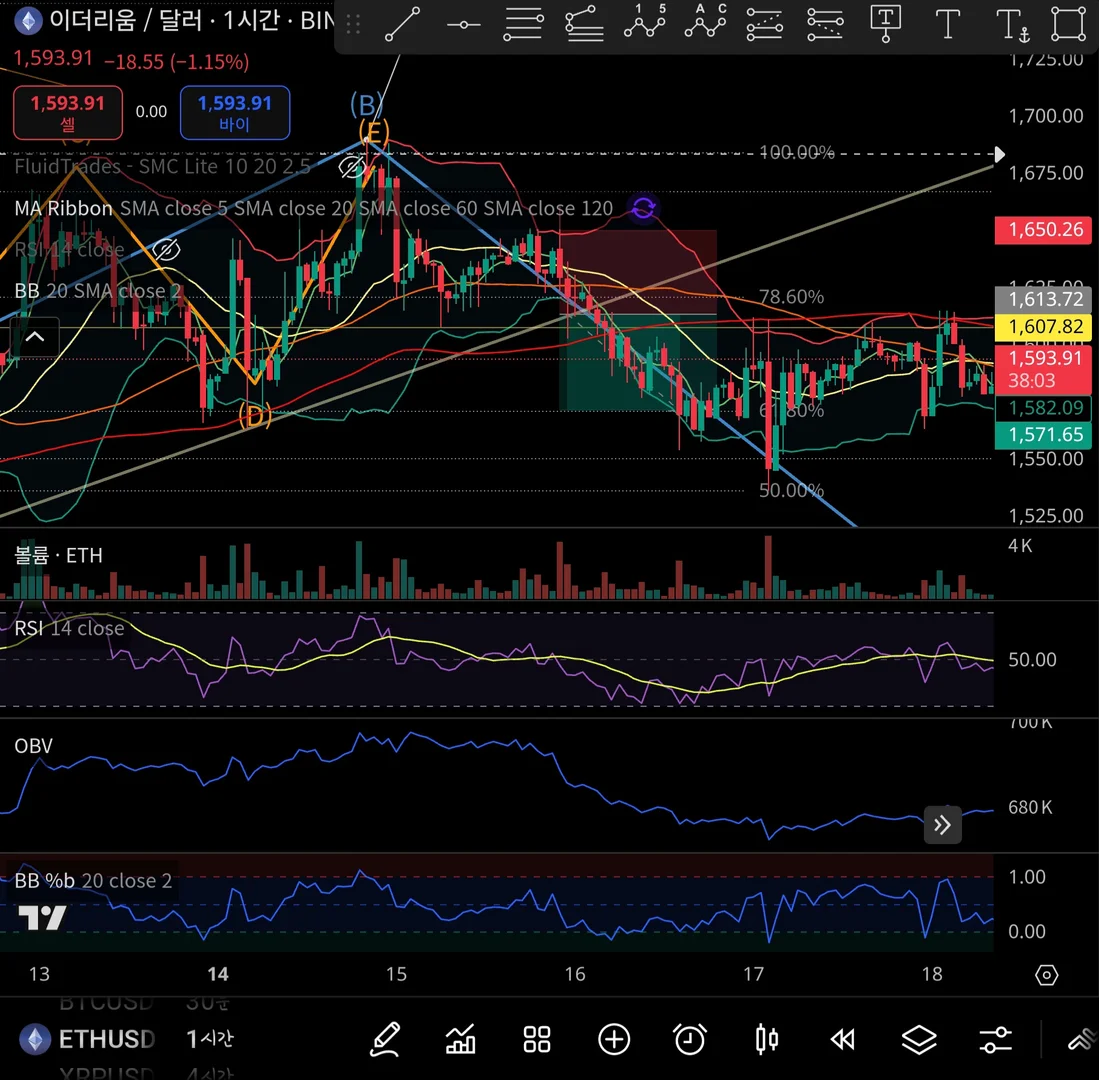
Task: Open the candlestick chart type icon
Action: pyautogui.click(x=767, y=1039)
